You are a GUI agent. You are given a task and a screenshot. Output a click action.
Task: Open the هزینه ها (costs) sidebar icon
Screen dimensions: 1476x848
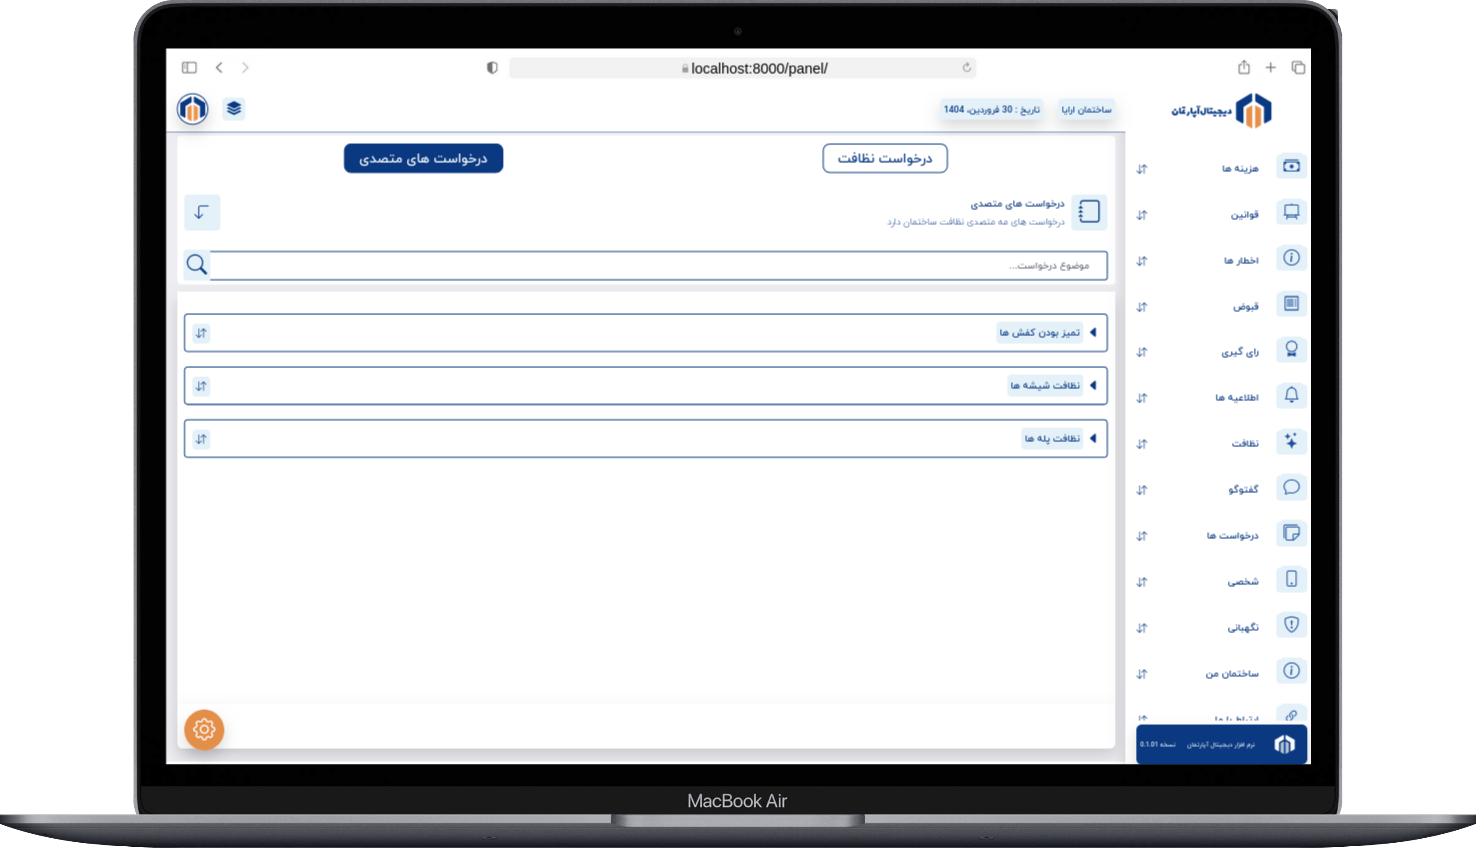point(1291,166)
